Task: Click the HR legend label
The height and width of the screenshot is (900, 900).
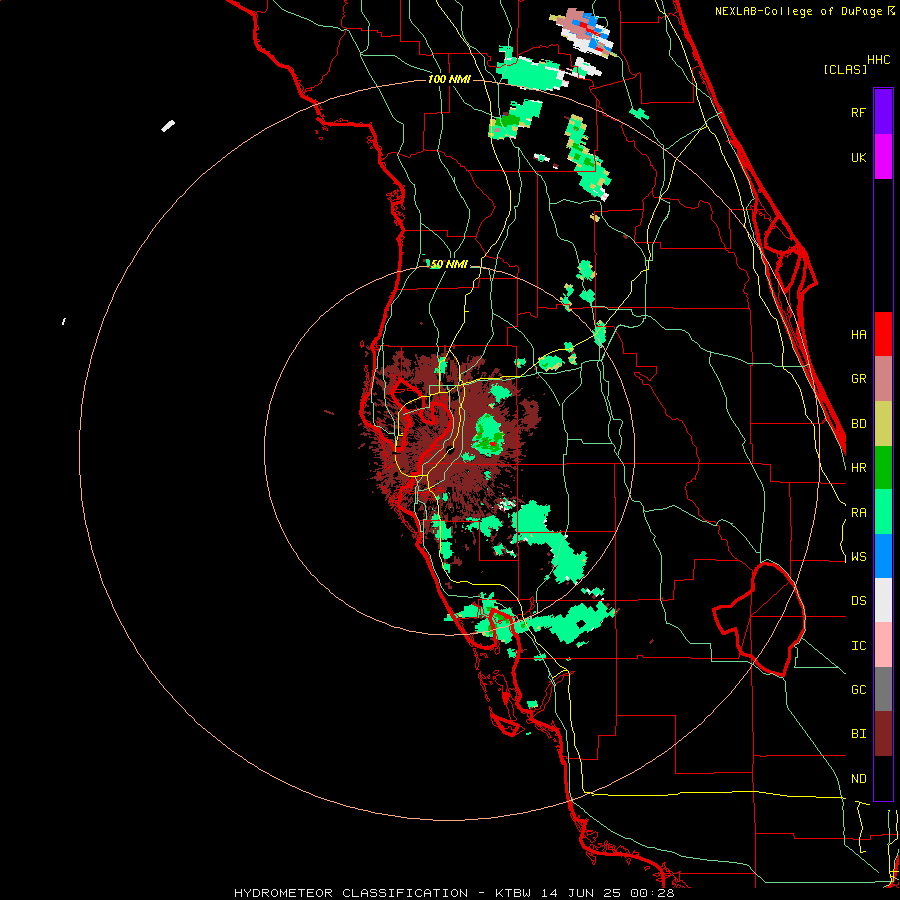Action: point(858,468)
